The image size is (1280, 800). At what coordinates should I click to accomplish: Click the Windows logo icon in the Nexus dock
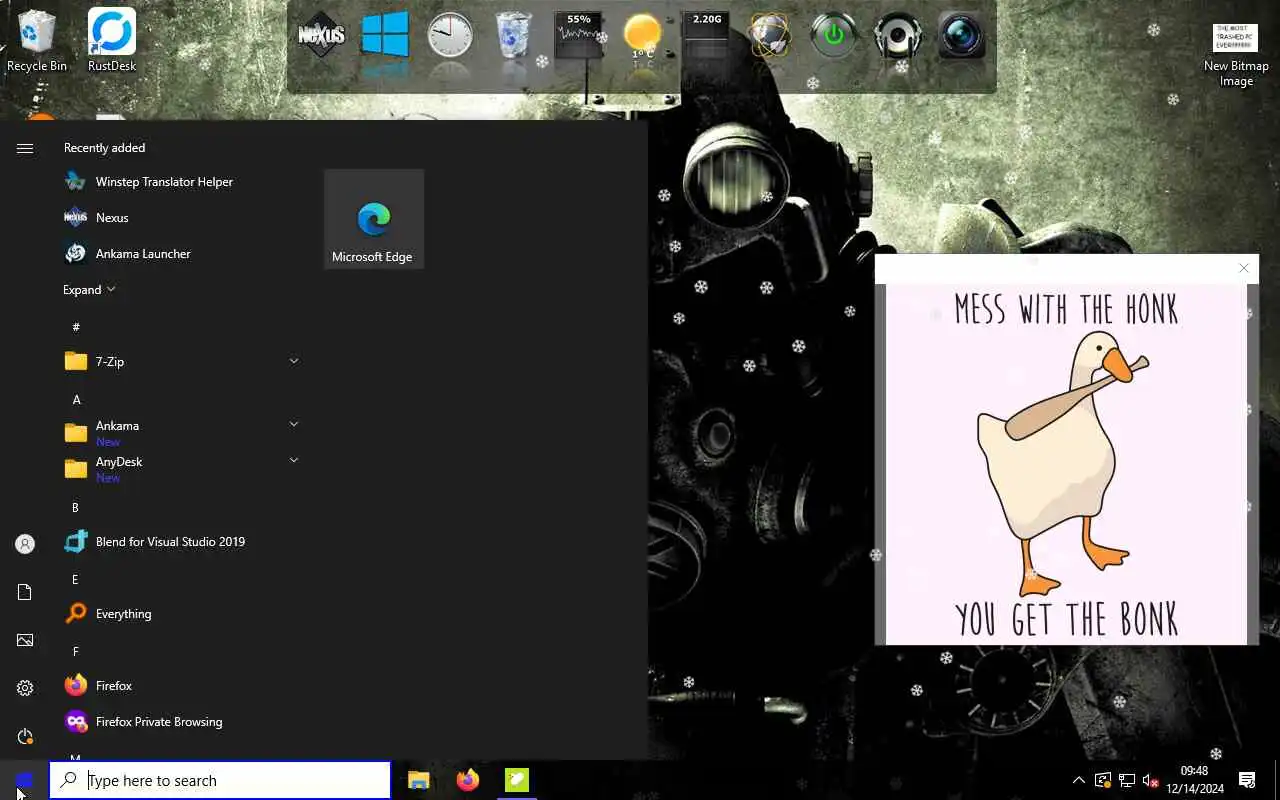(x=385, y=37)
